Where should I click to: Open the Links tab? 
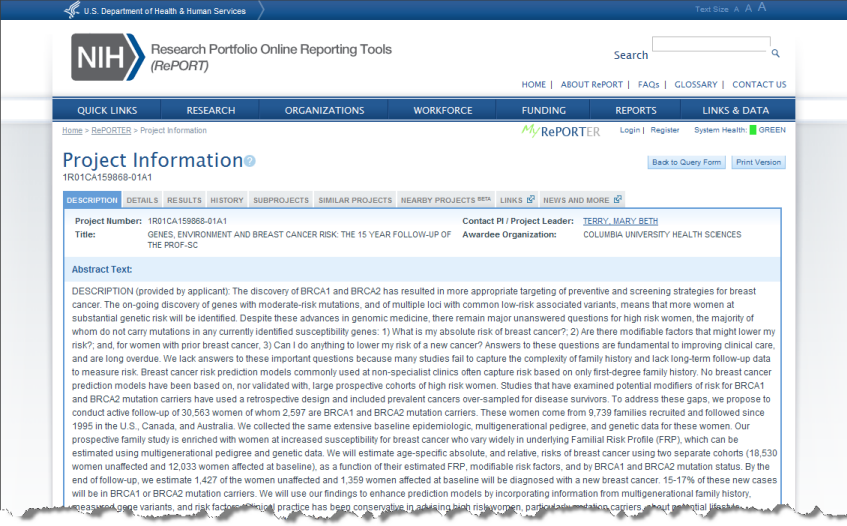point(517,200)
